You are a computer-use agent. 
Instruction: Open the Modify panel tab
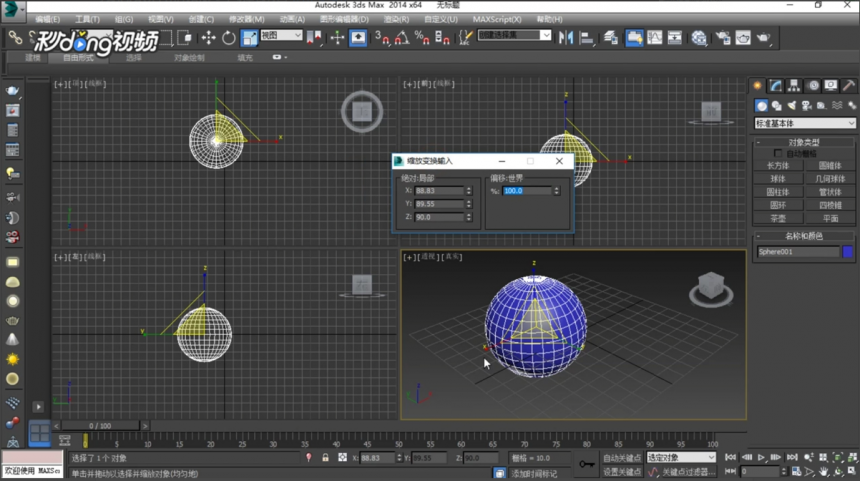point(776,86)
